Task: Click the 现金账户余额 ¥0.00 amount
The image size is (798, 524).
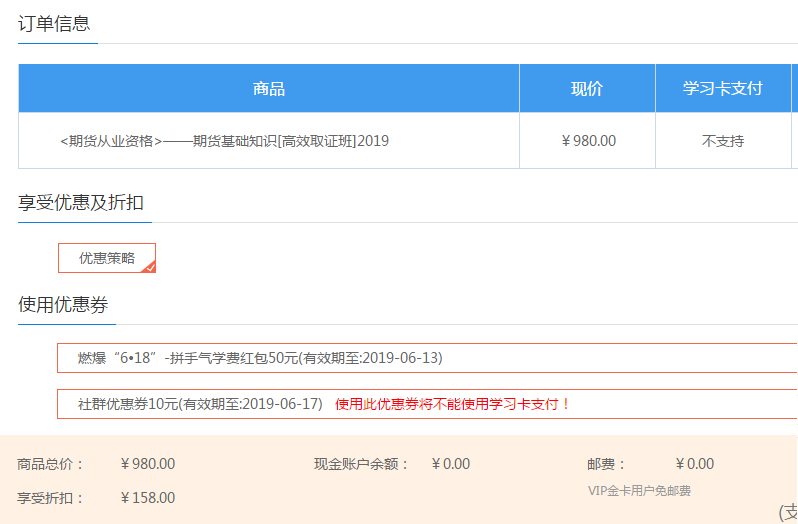Action: pos(450,464)
